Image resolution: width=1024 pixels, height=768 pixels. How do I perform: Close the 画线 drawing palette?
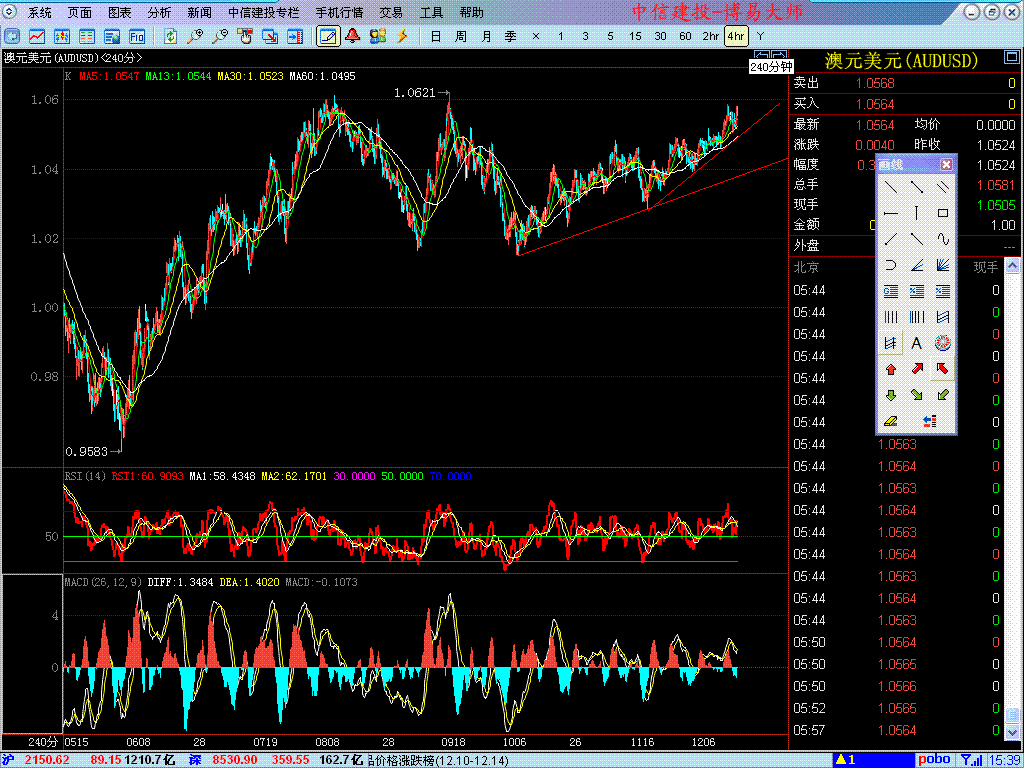[946, 165]
